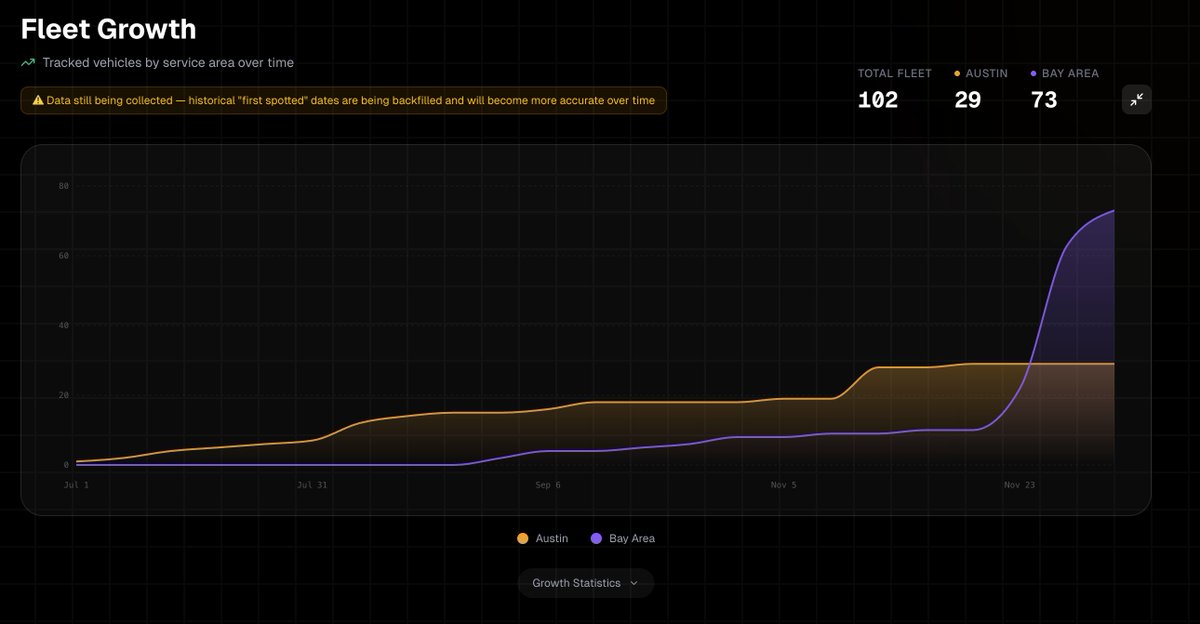This screenshot has height=624, width=1200.
Task: Click the 20 y-axis label
Action: click(x=63, y=395)
